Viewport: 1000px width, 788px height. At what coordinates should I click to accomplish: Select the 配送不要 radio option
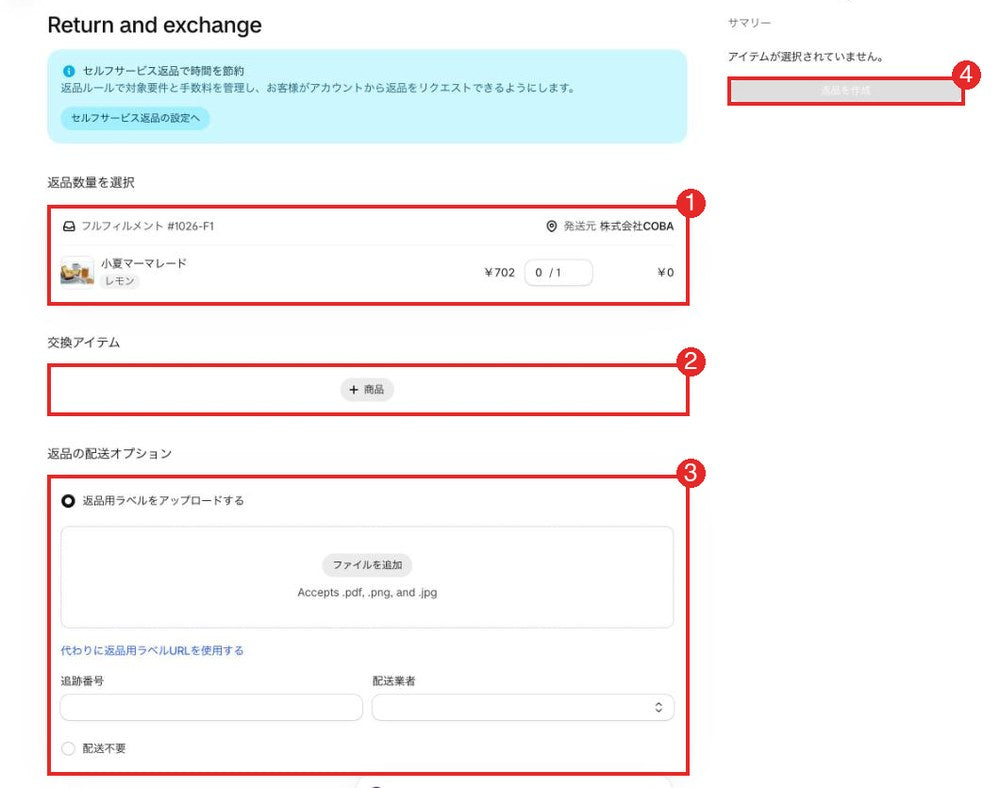point(68,748)
